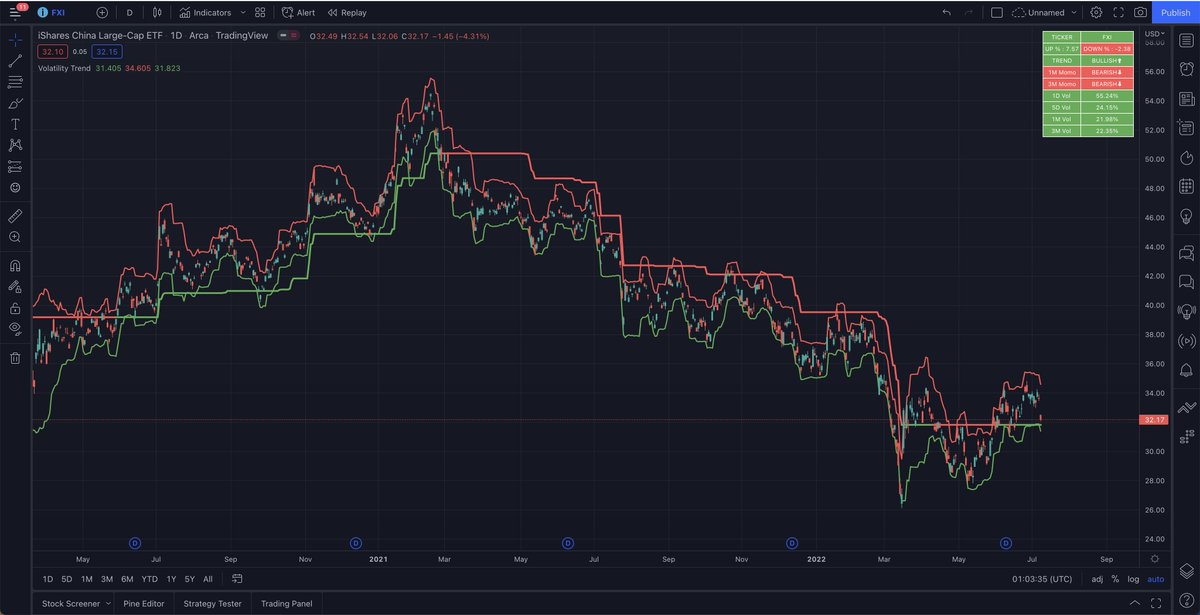Set time range to YTD
Viewport: 1200px width, 615px height.
[x=150, y=579]
